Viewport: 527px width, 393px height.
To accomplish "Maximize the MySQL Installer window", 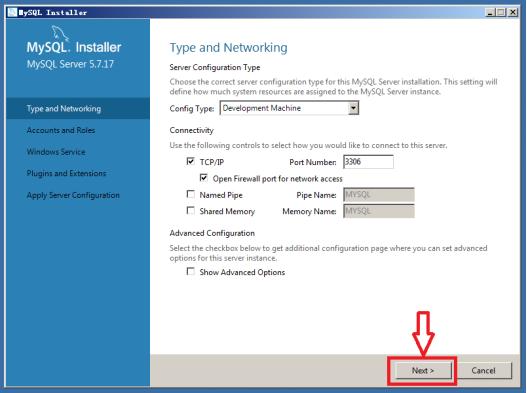I will (501, 12).
